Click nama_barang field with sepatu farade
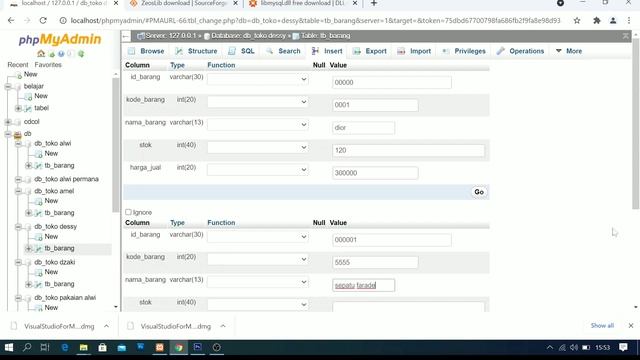640x360 pixels. [x=363, y=285]
